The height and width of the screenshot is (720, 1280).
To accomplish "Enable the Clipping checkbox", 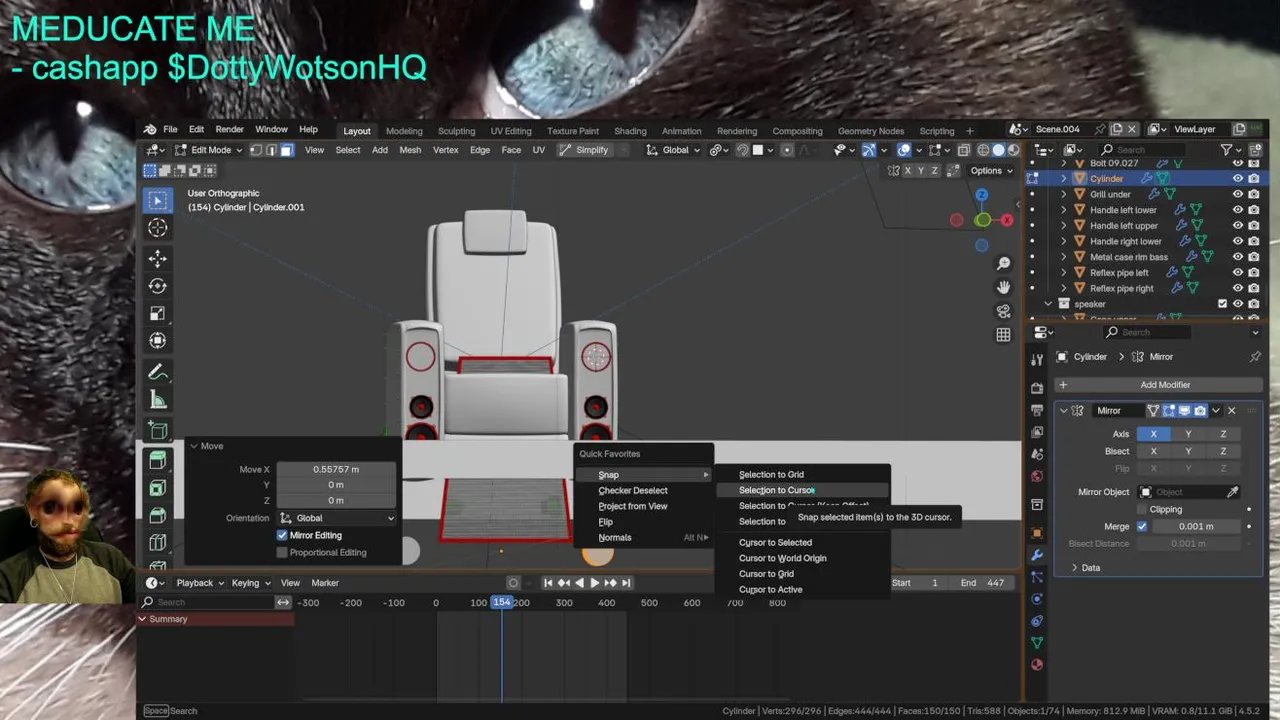I will click(x=1141, y=509).
